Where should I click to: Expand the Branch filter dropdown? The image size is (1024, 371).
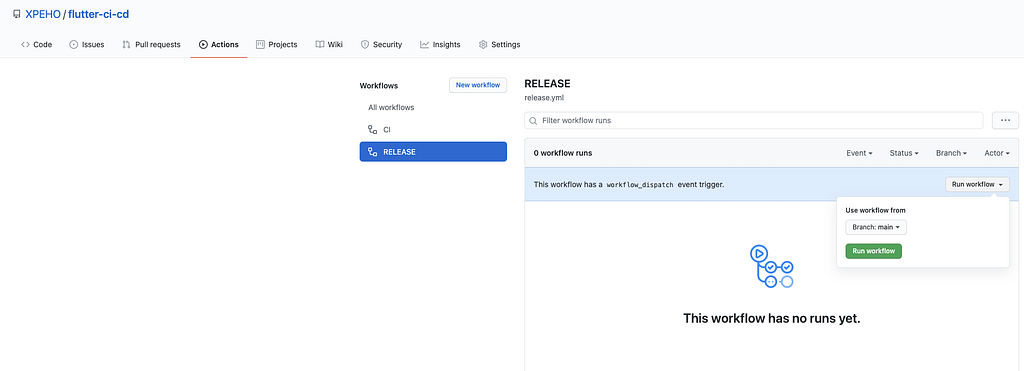point(951,153)
